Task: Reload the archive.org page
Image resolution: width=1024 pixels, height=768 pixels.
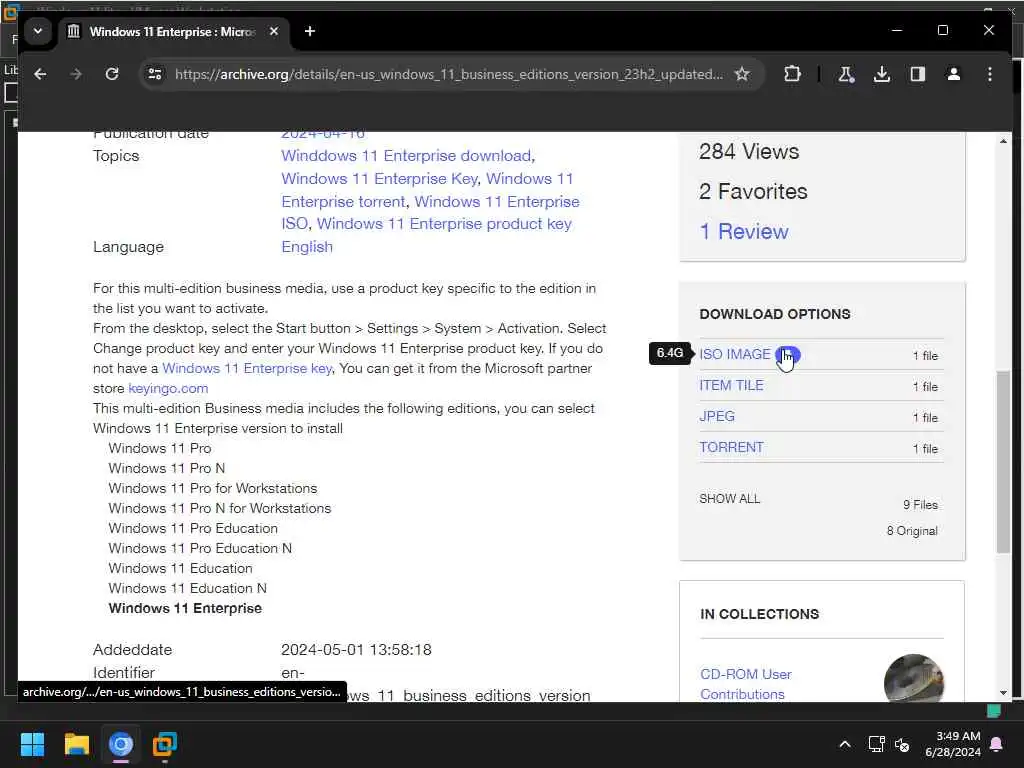Action: click(112, 74)
